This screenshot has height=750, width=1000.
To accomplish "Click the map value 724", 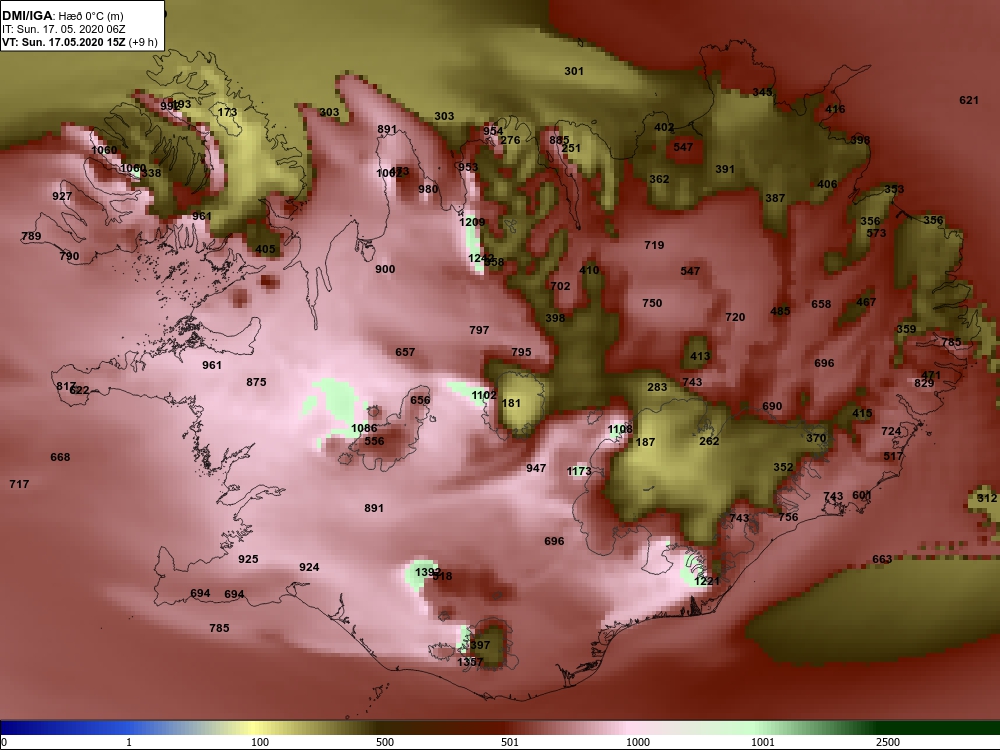I will click(891, 430).
